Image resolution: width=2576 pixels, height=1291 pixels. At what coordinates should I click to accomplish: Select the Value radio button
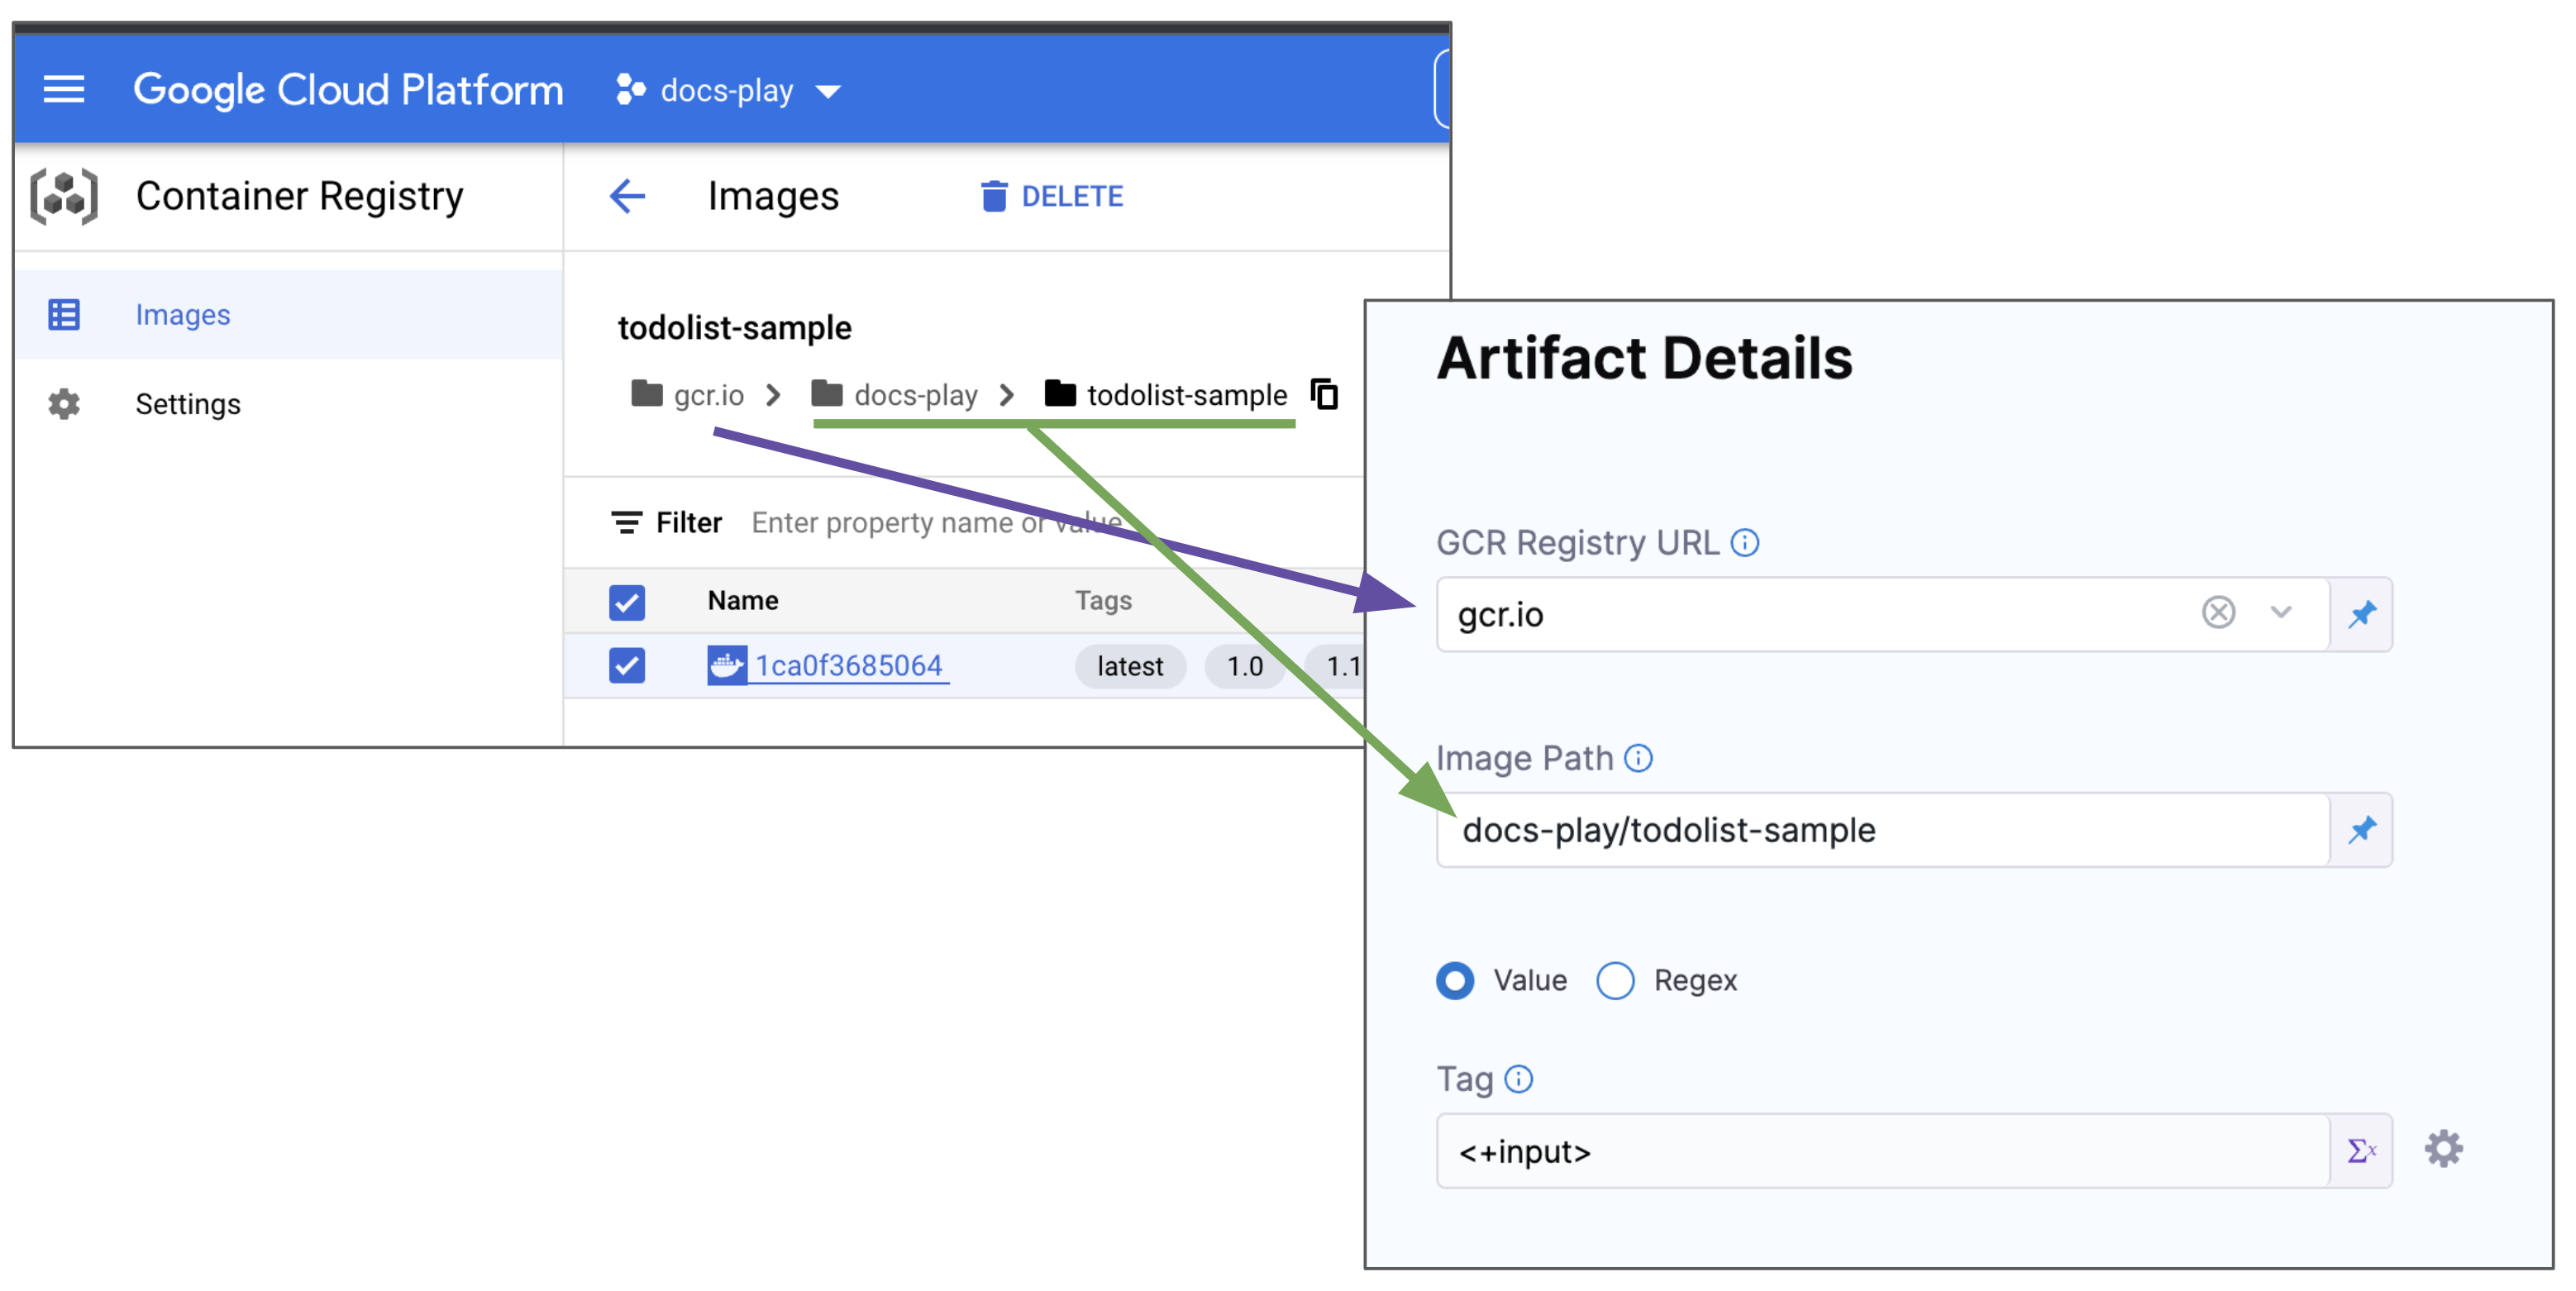click(1455, 981)
